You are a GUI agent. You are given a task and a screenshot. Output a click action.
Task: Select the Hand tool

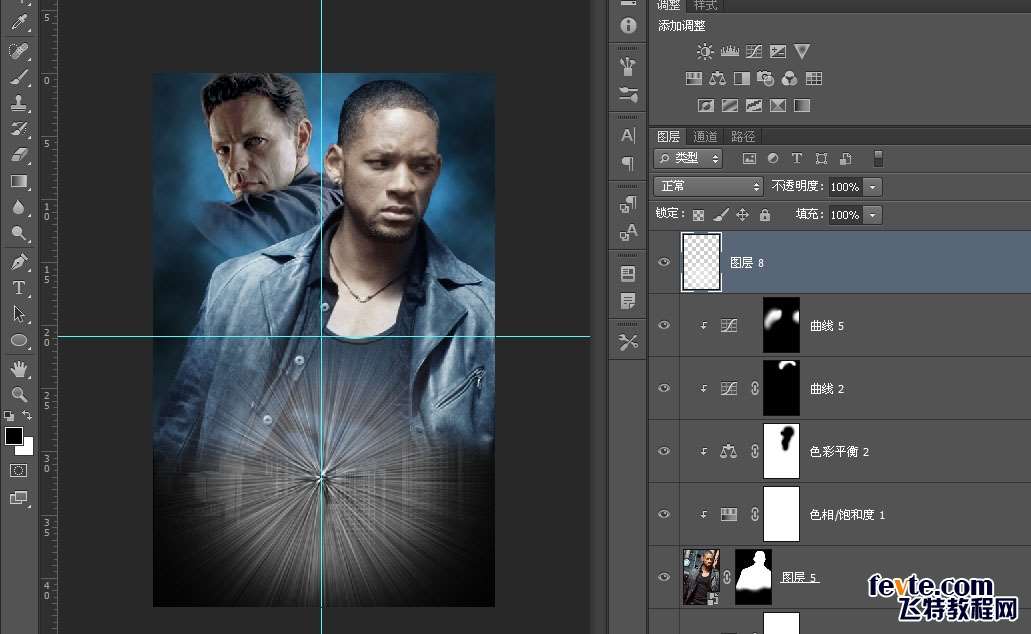click(19, 369)
